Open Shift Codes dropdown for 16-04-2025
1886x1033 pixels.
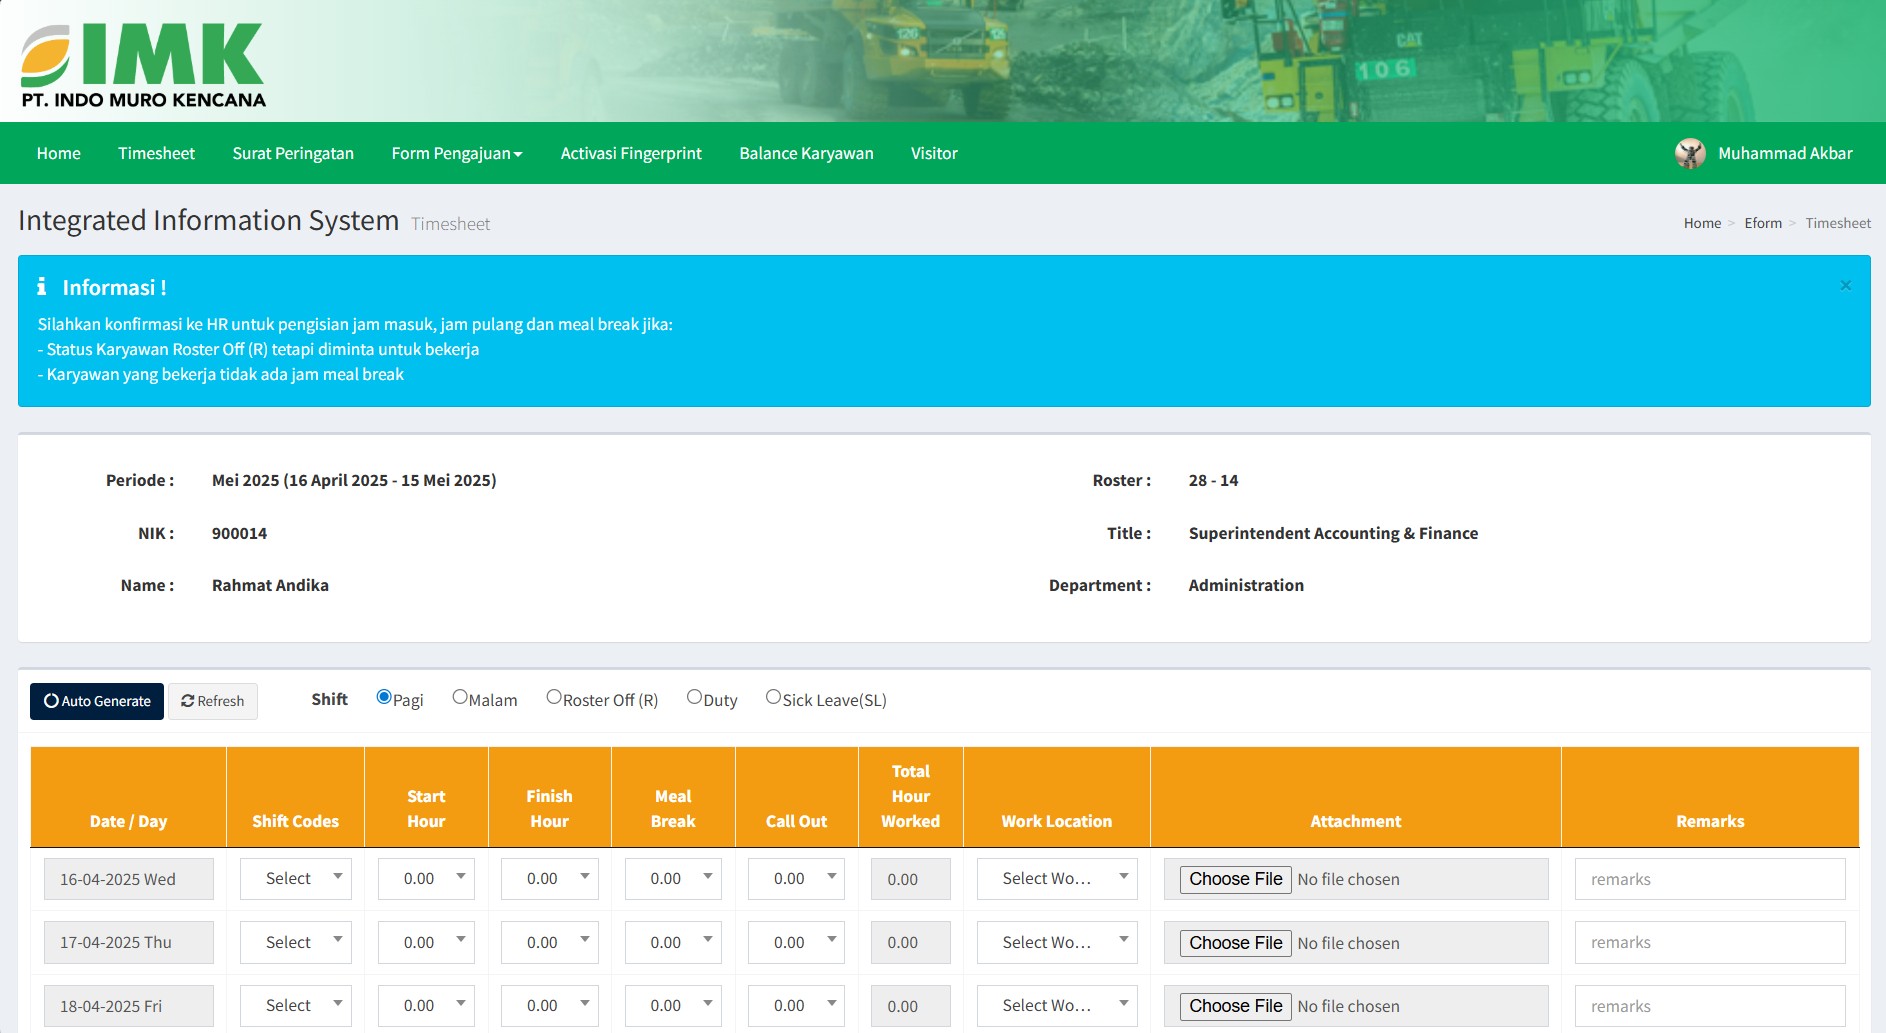coord(296,878)
